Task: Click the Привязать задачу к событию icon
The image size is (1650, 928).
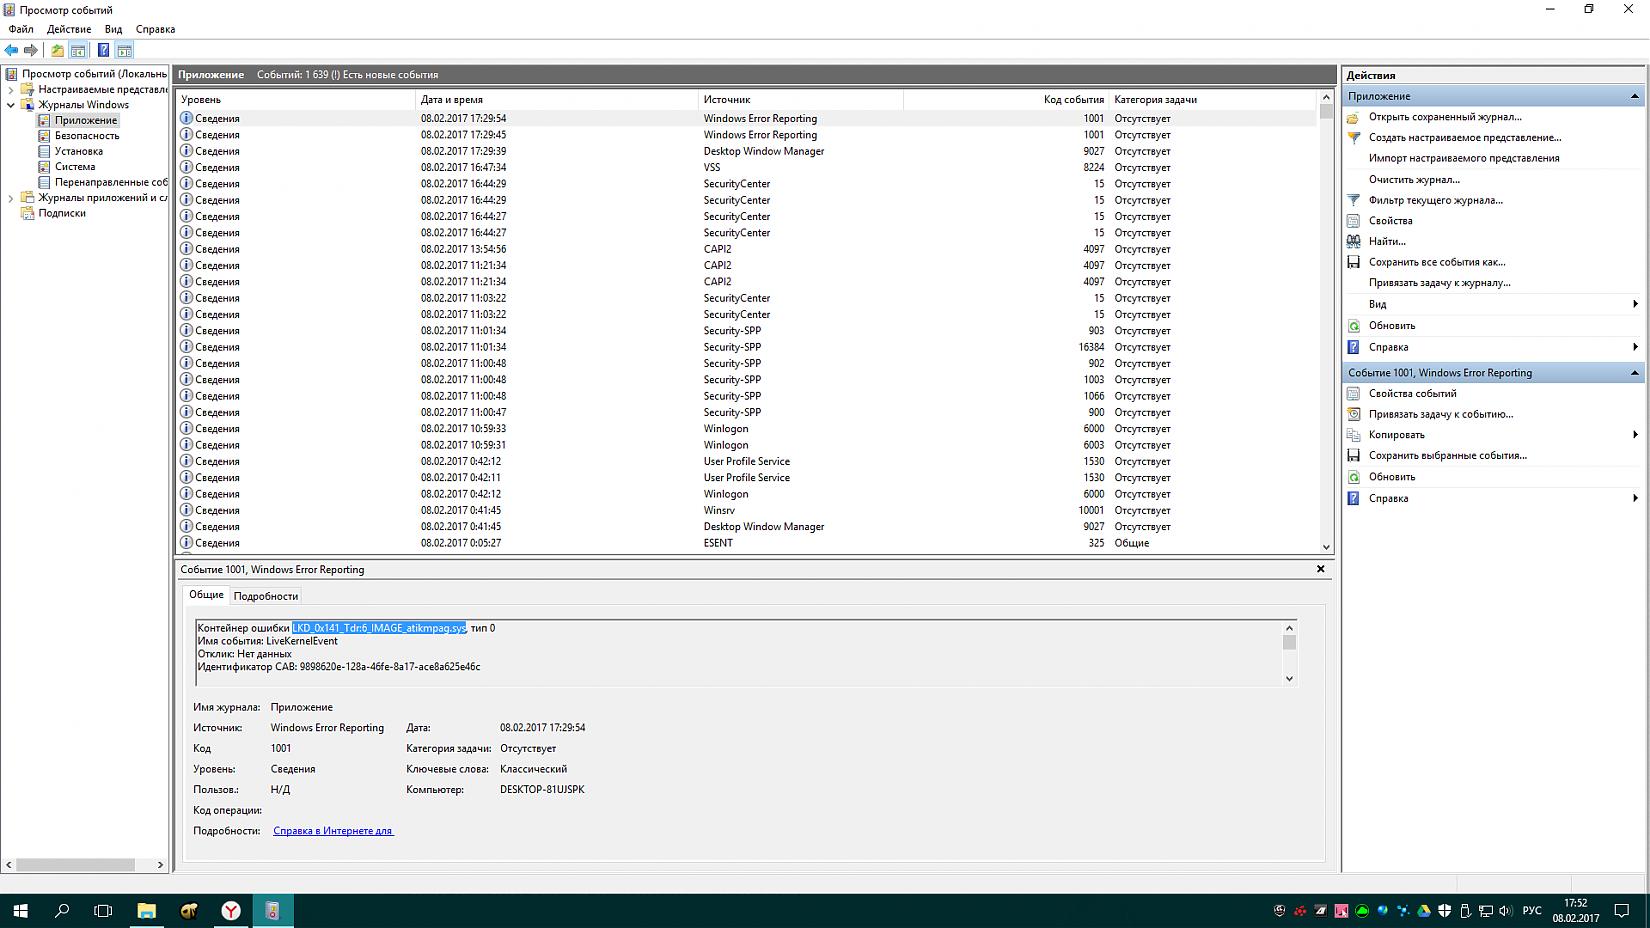Action: (x=1353, y=414)
